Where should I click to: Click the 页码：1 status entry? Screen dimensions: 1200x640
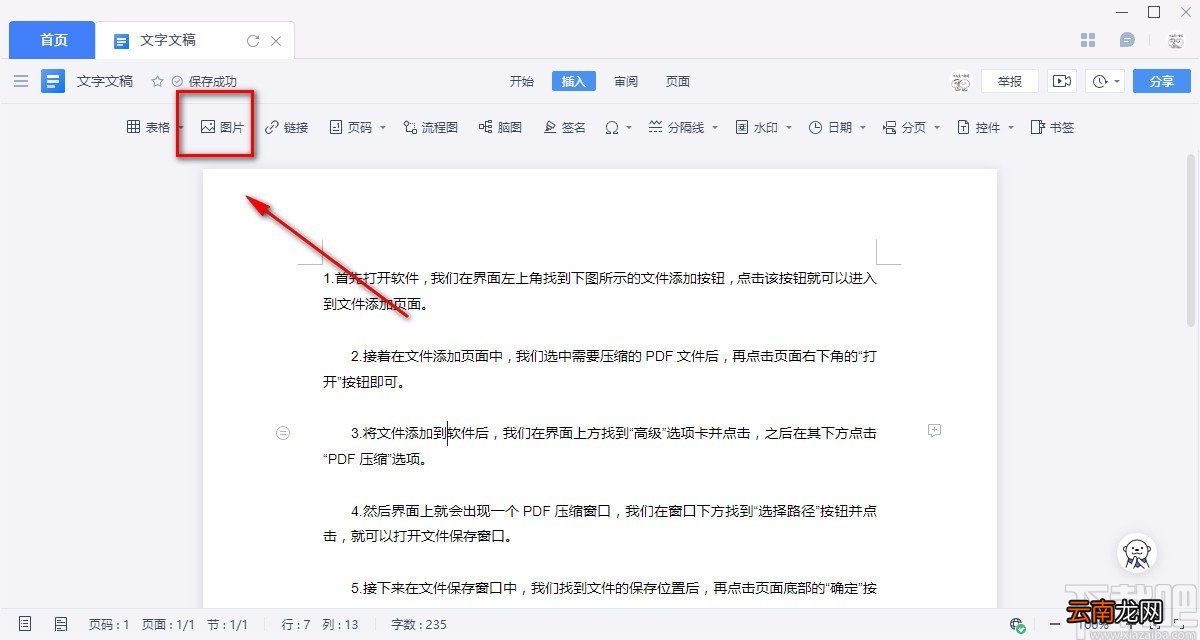click(x=110, y=624)
